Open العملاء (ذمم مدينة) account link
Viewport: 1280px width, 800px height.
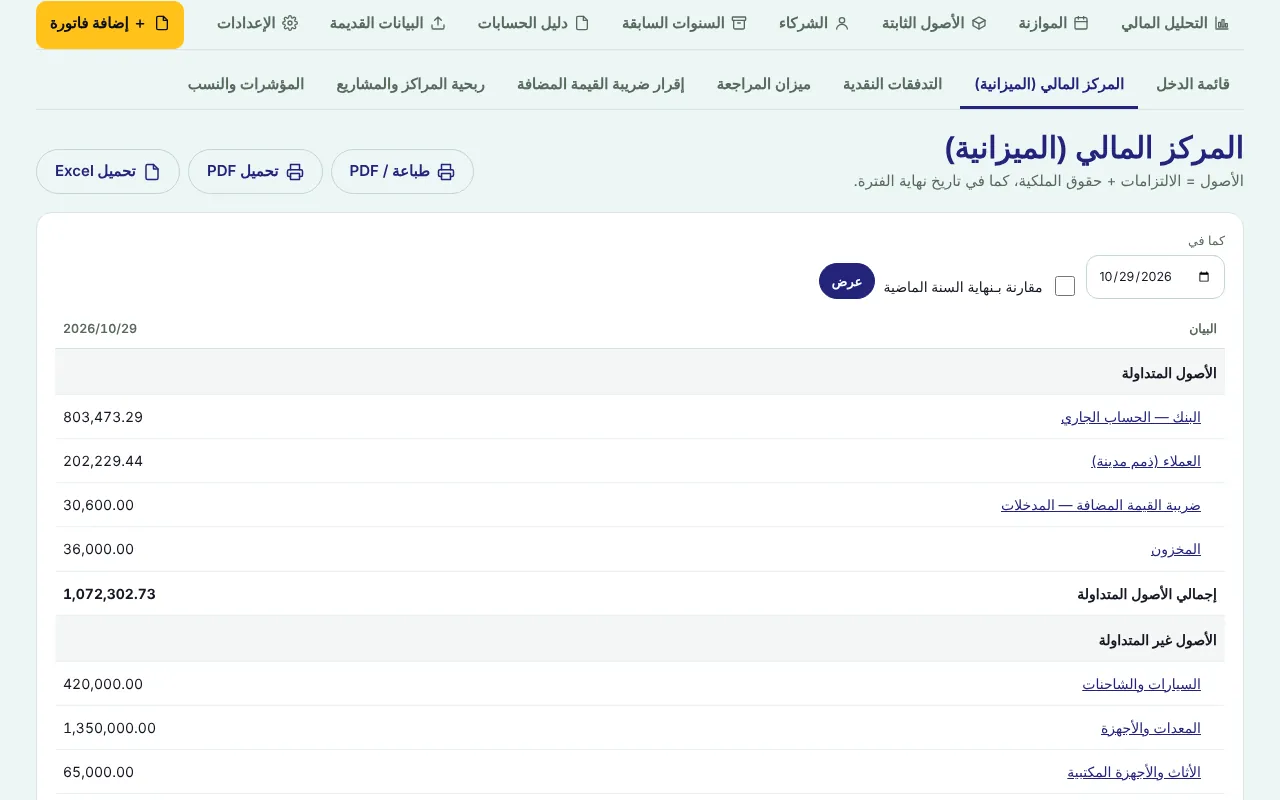(x=1146, y=461)
